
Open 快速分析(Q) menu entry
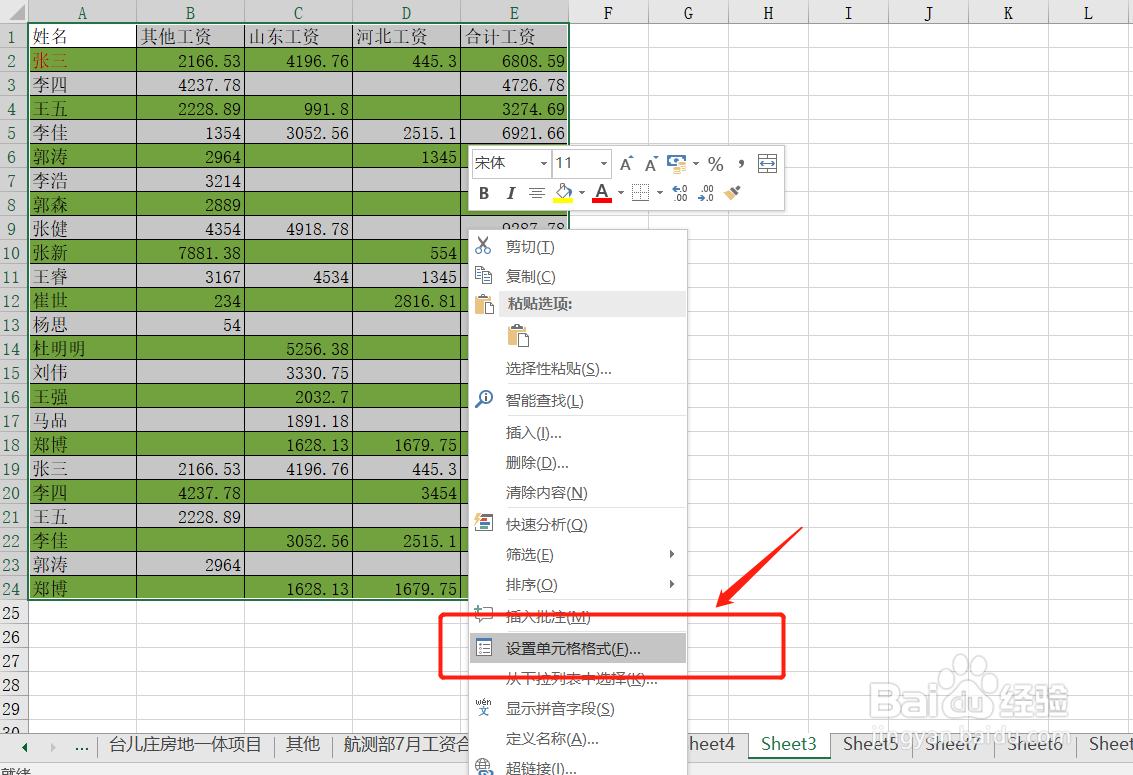pyautogui.click(x=577, y=524)
